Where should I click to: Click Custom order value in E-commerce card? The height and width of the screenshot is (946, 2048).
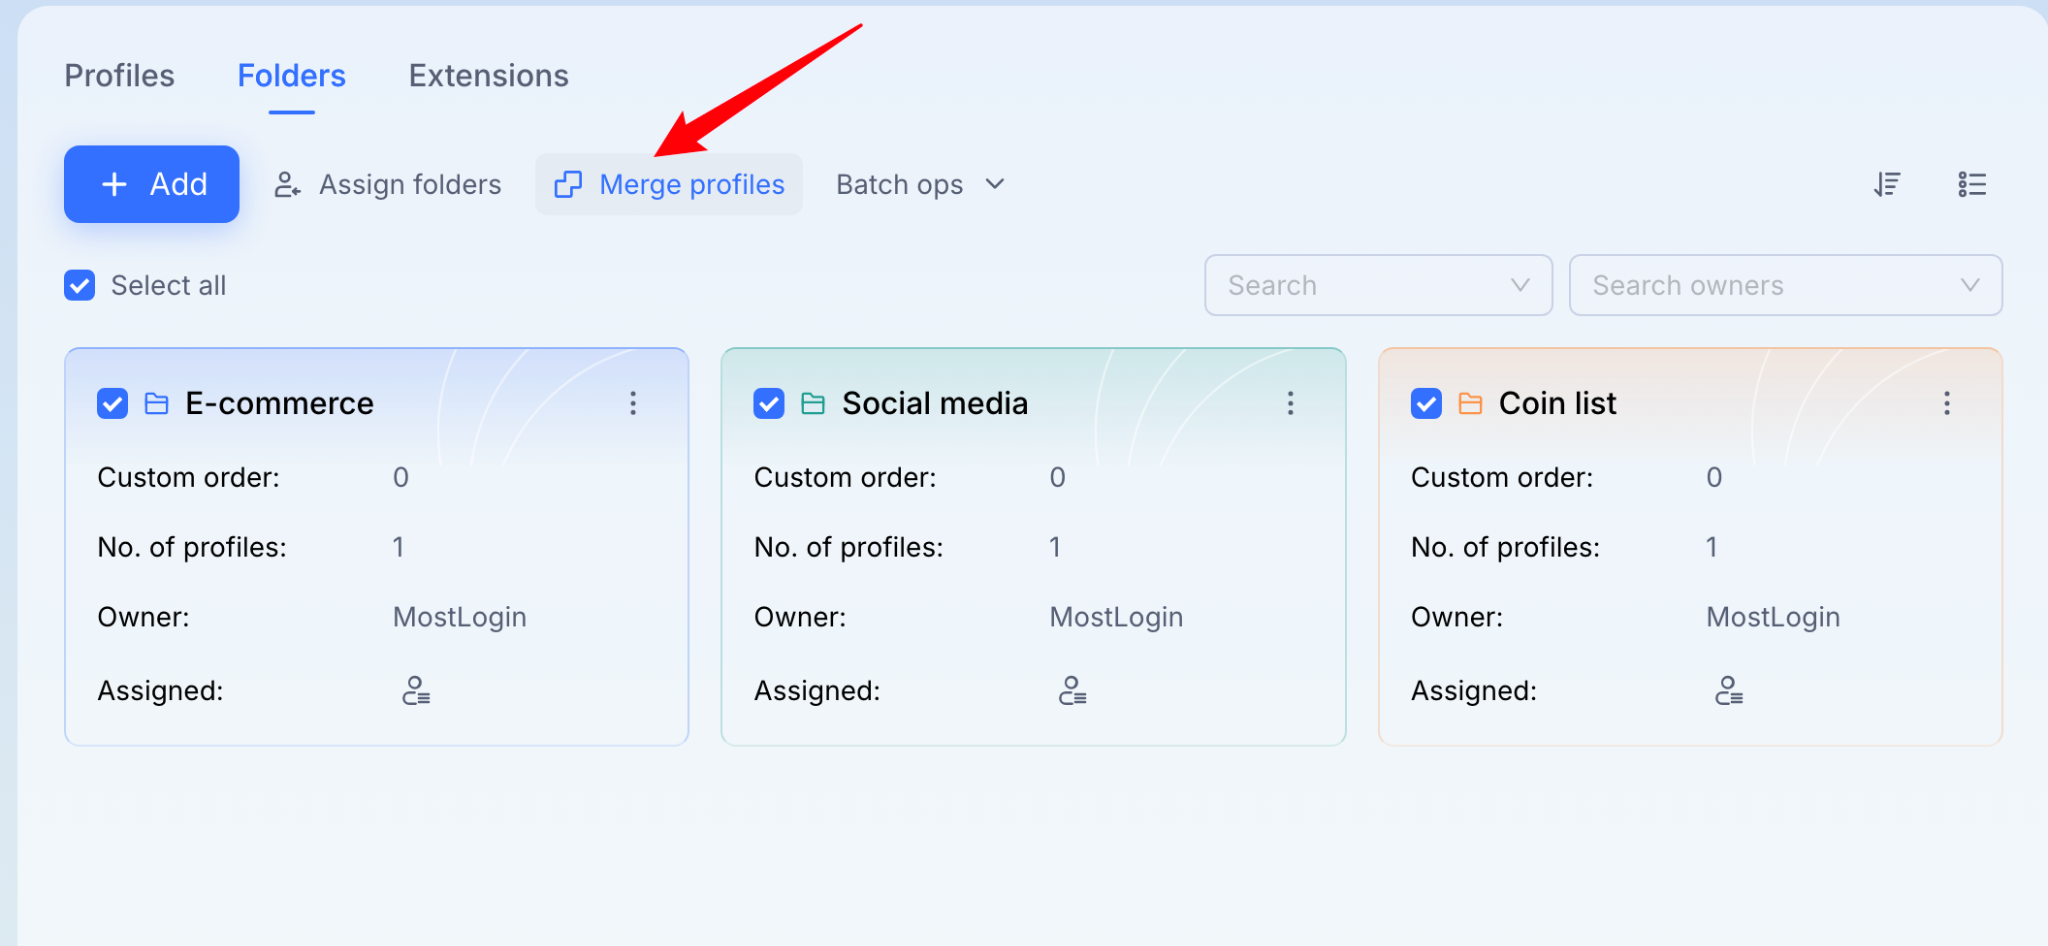tap(401, 478)
